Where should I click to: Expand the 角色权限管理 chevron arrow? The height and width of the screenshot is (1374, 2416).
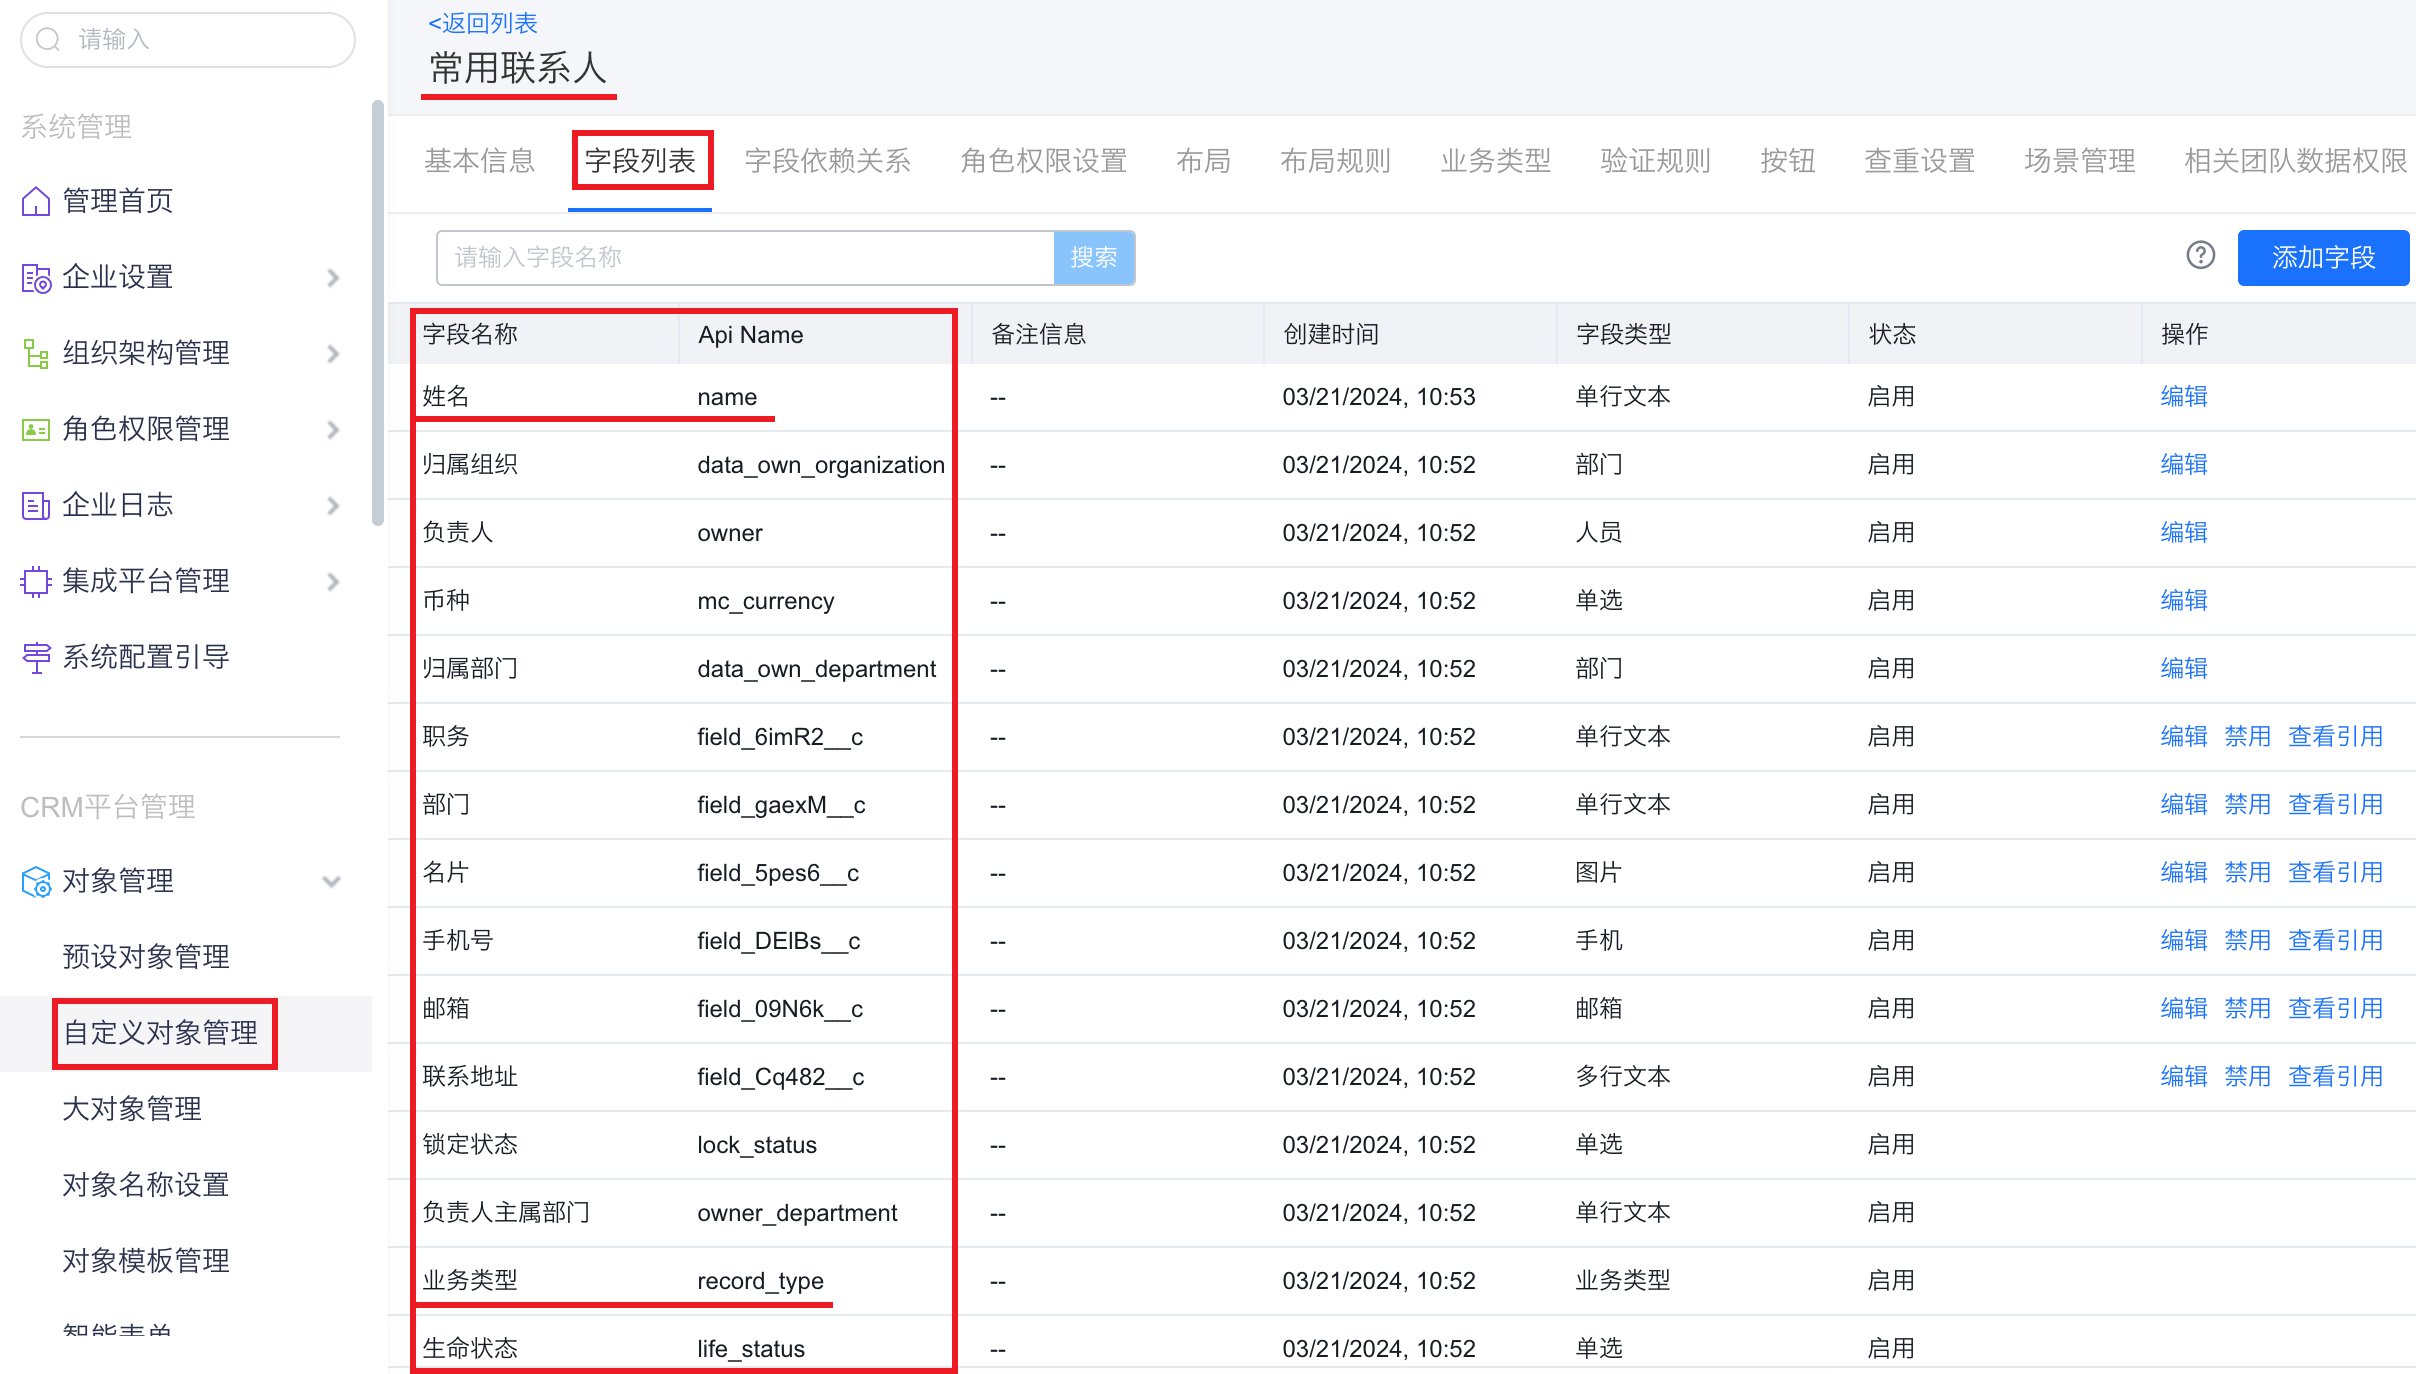click(x=333, y=430)
